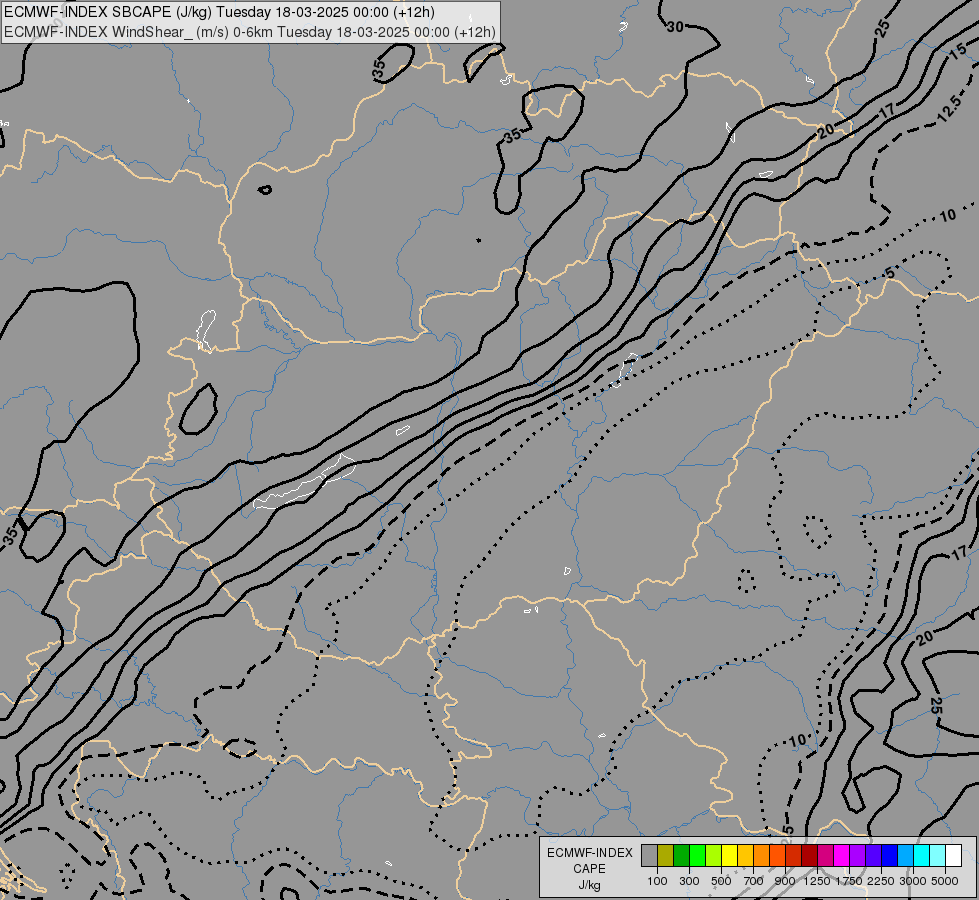Click legend tick label 1750
The height and width of the screenshot is (900, 979).
coord(849,881)
